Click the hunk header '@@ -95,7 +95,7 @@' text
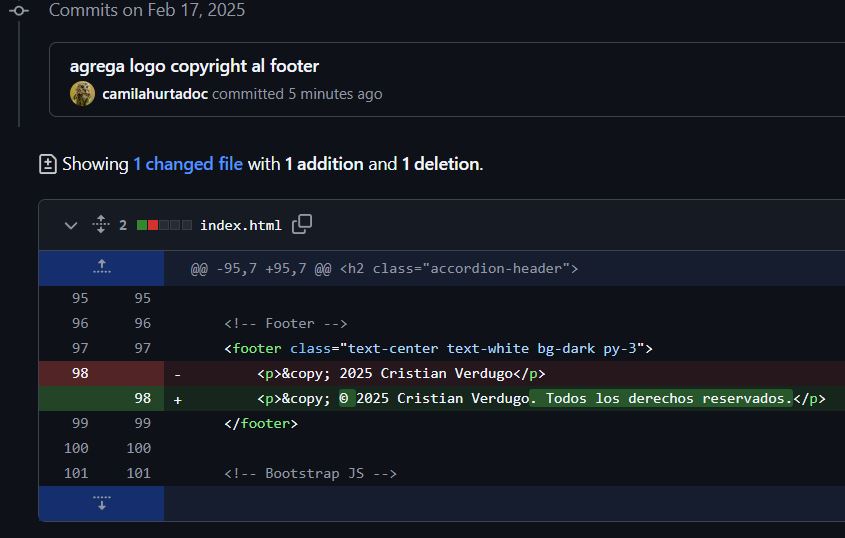845x538 pixels. (261, 268)
